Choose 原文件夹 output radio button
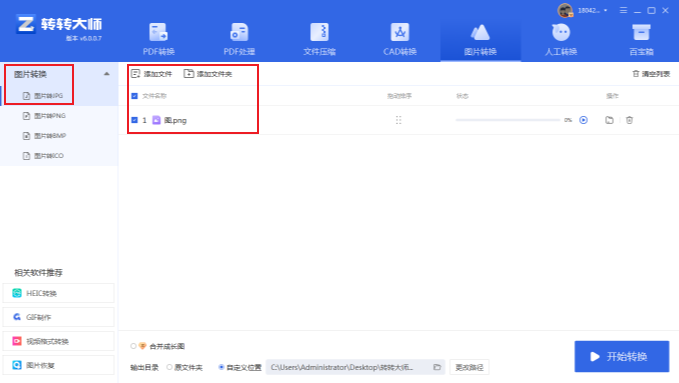This screenshot has width=679, height=383. pos(169,367)
